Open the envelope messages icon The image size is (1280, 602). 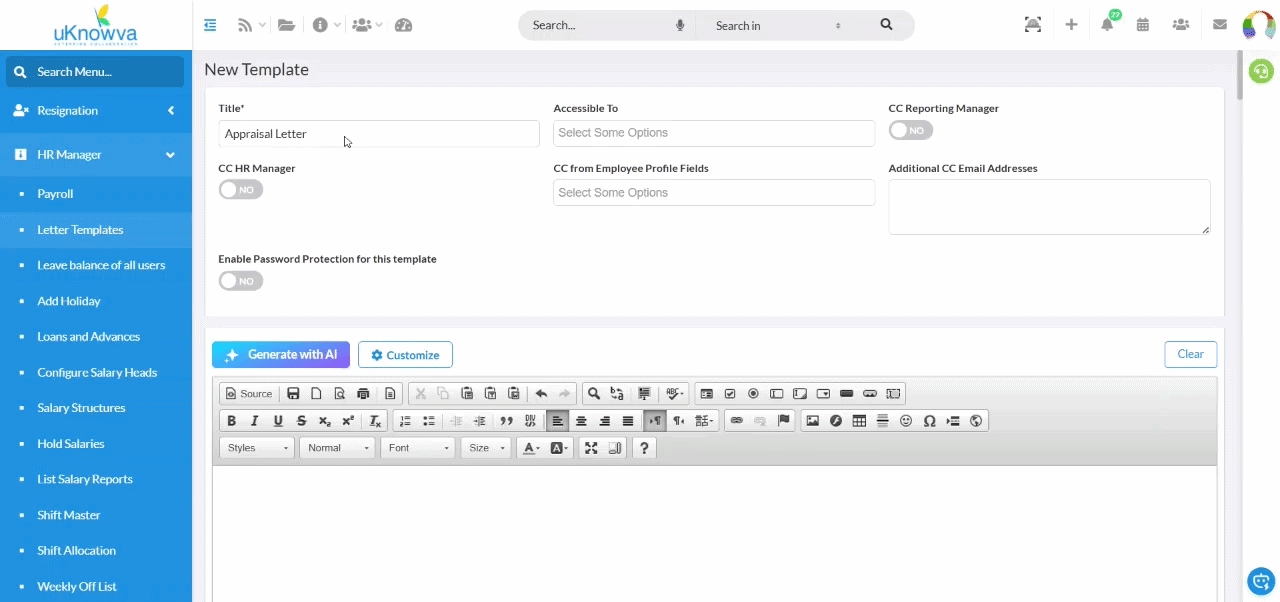coord(1220,25)
